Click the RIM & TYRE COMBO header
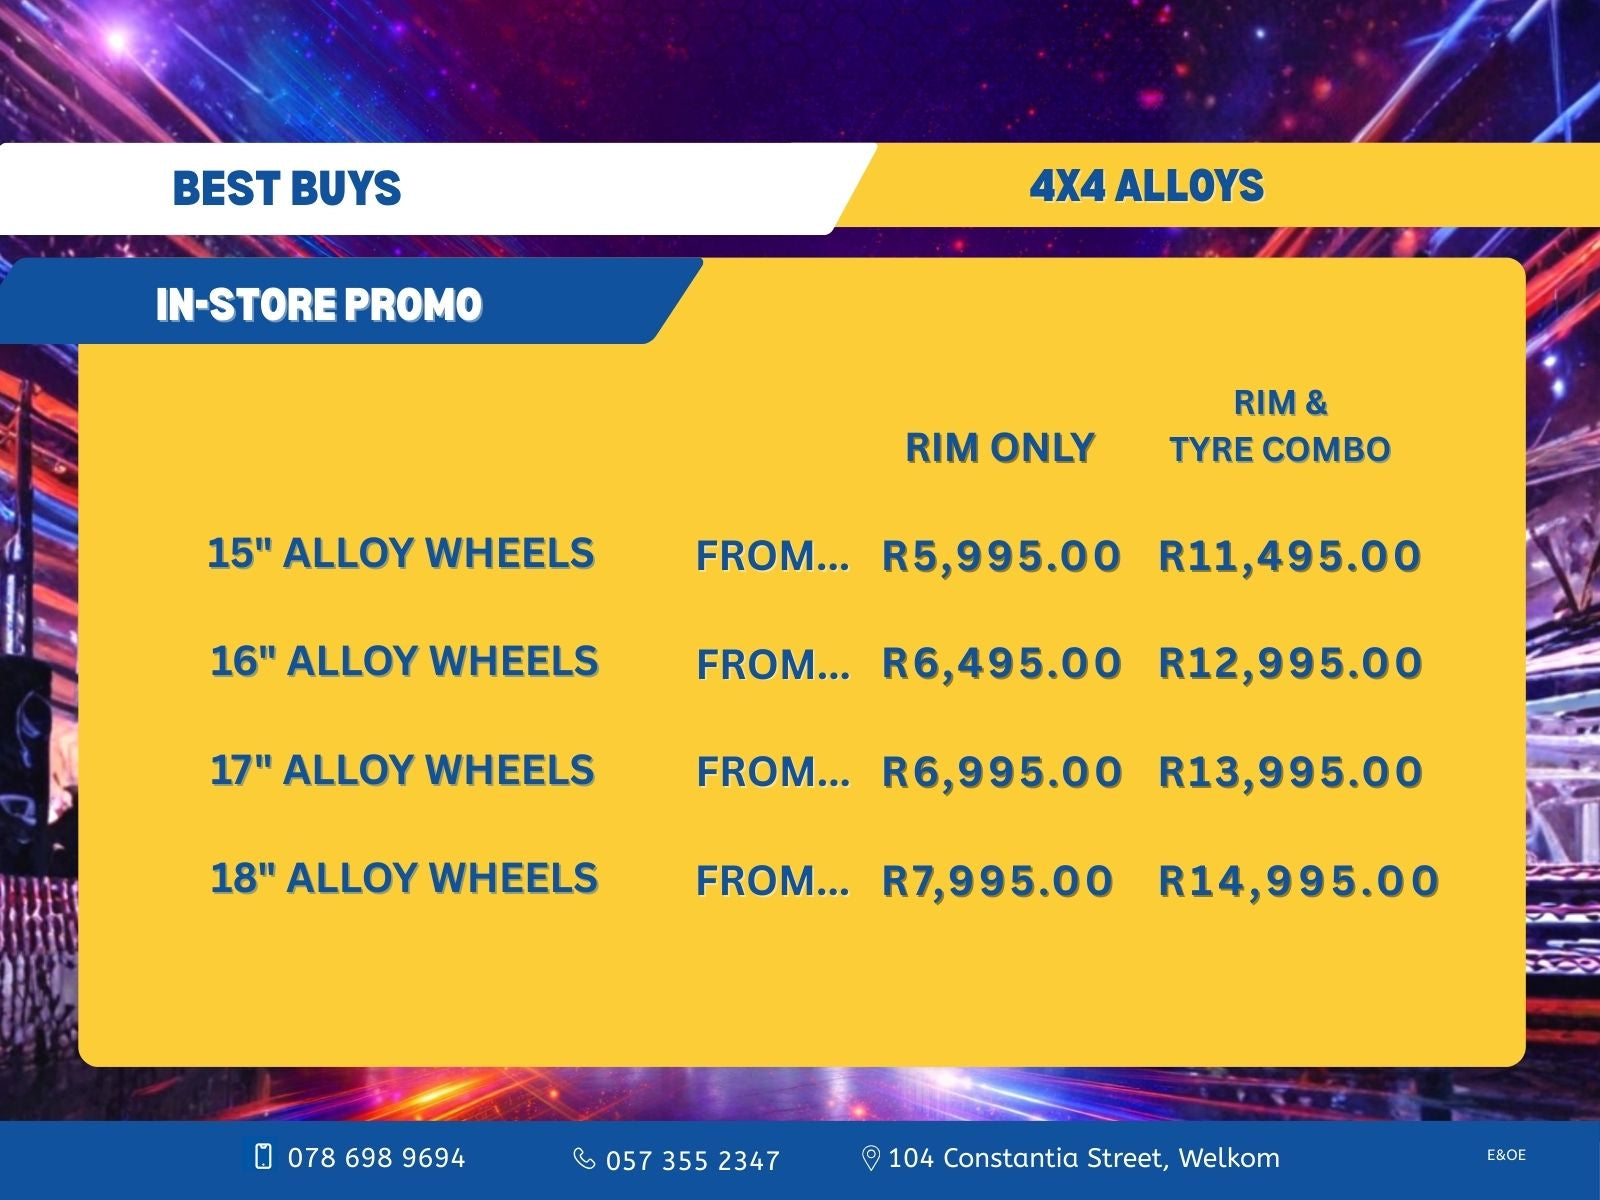The image size is (1600, 1200). click(1280, 427)
